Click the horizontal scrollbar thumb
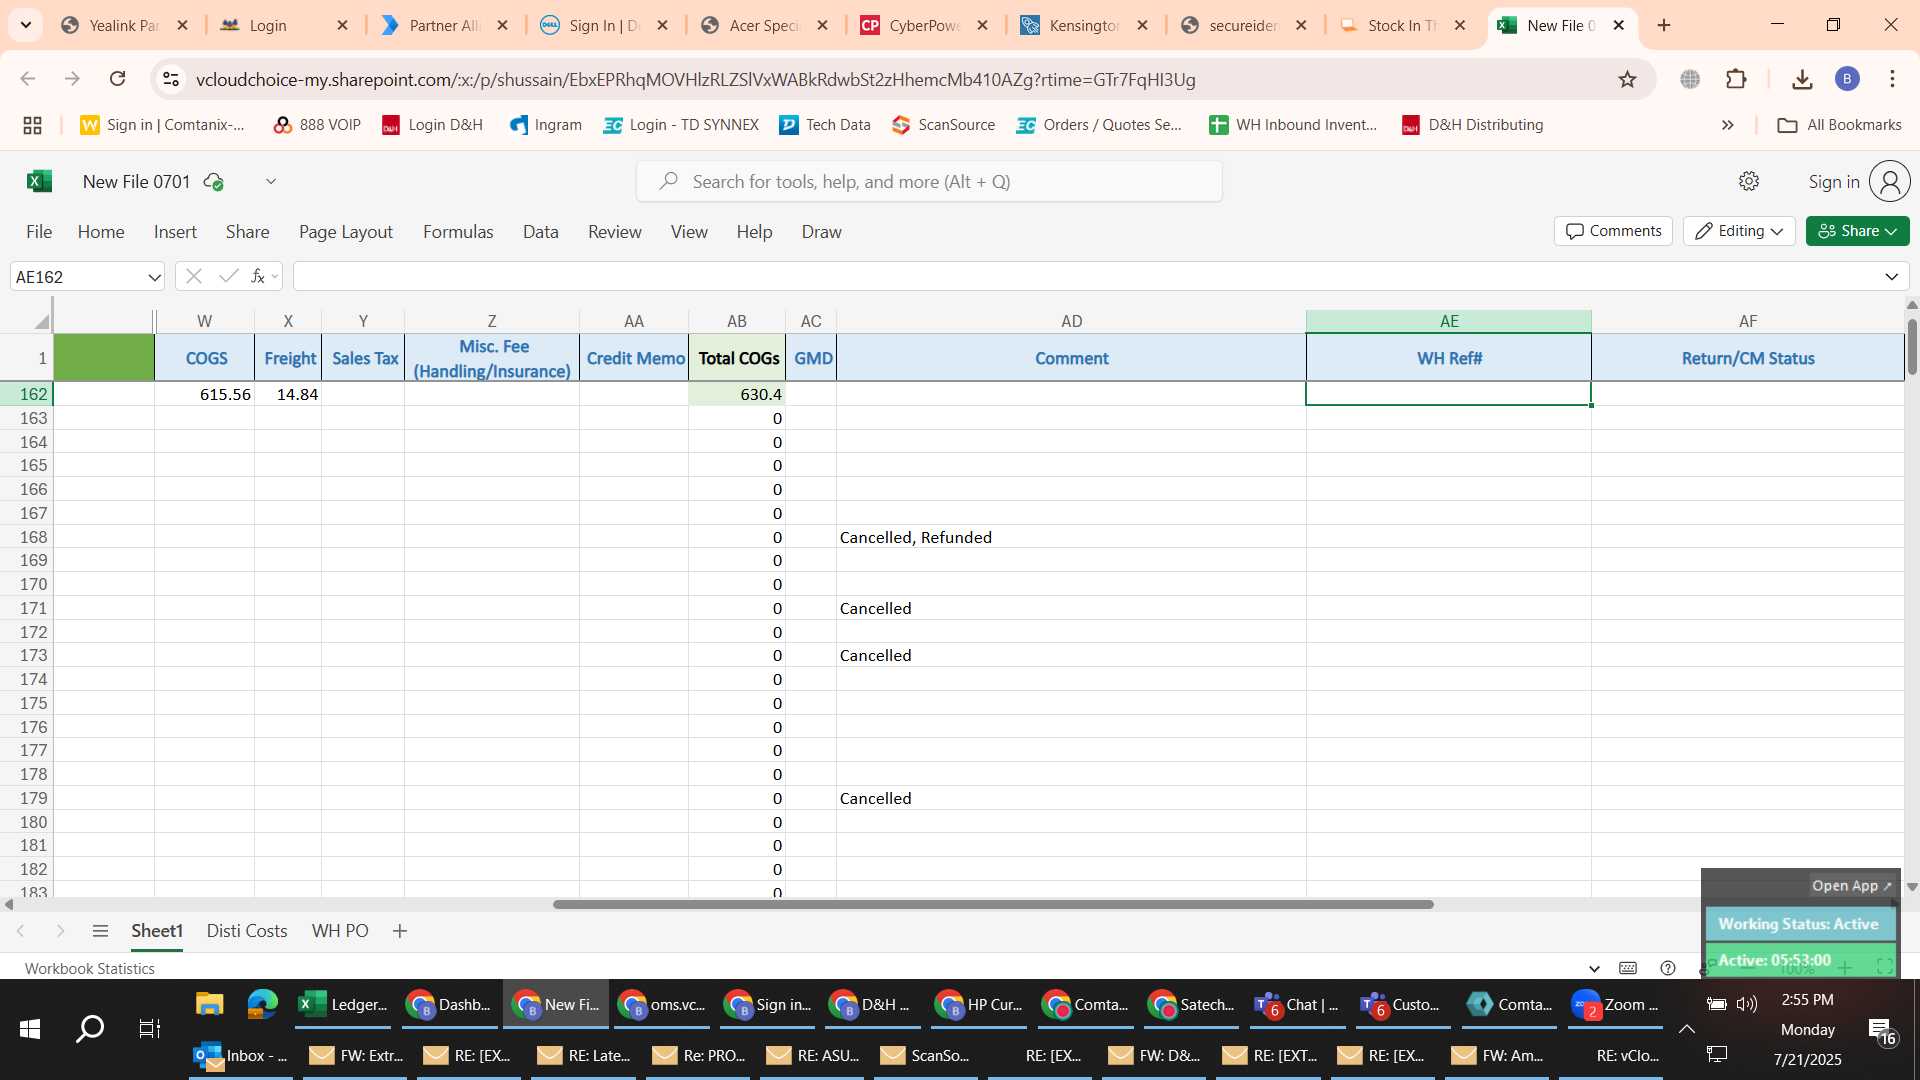The image size is (1920, 1080). coord(993,904)
